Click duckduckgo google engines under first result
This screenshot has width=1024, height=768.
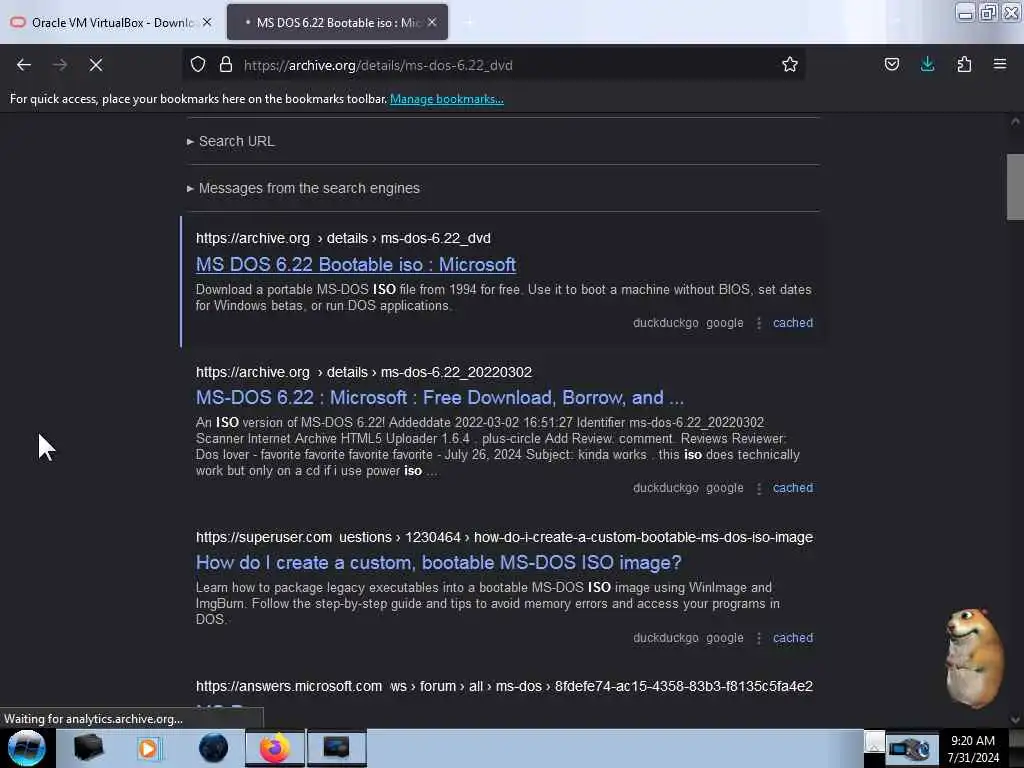pyautogui.click(x=688, y=323)
